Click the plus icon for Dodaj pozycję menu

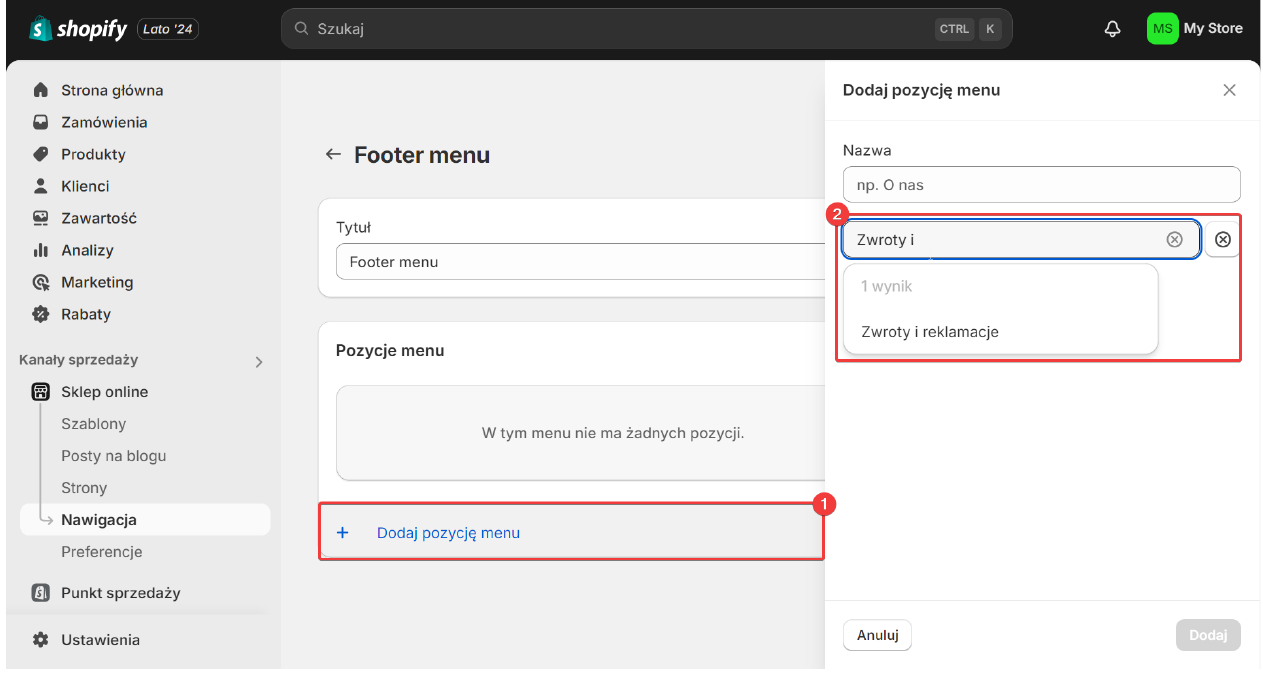click(342, 533)
